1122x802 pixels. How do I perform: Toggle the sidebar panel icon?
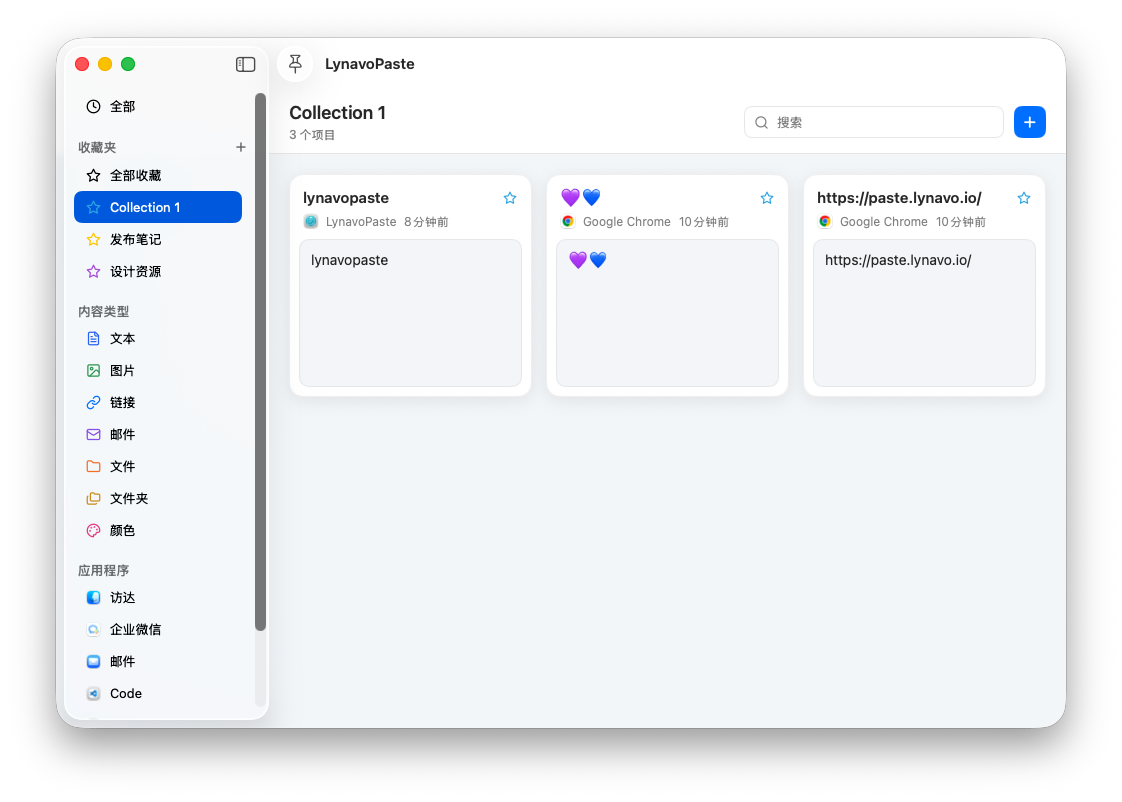pyautogui.click(x=245, y=64)
